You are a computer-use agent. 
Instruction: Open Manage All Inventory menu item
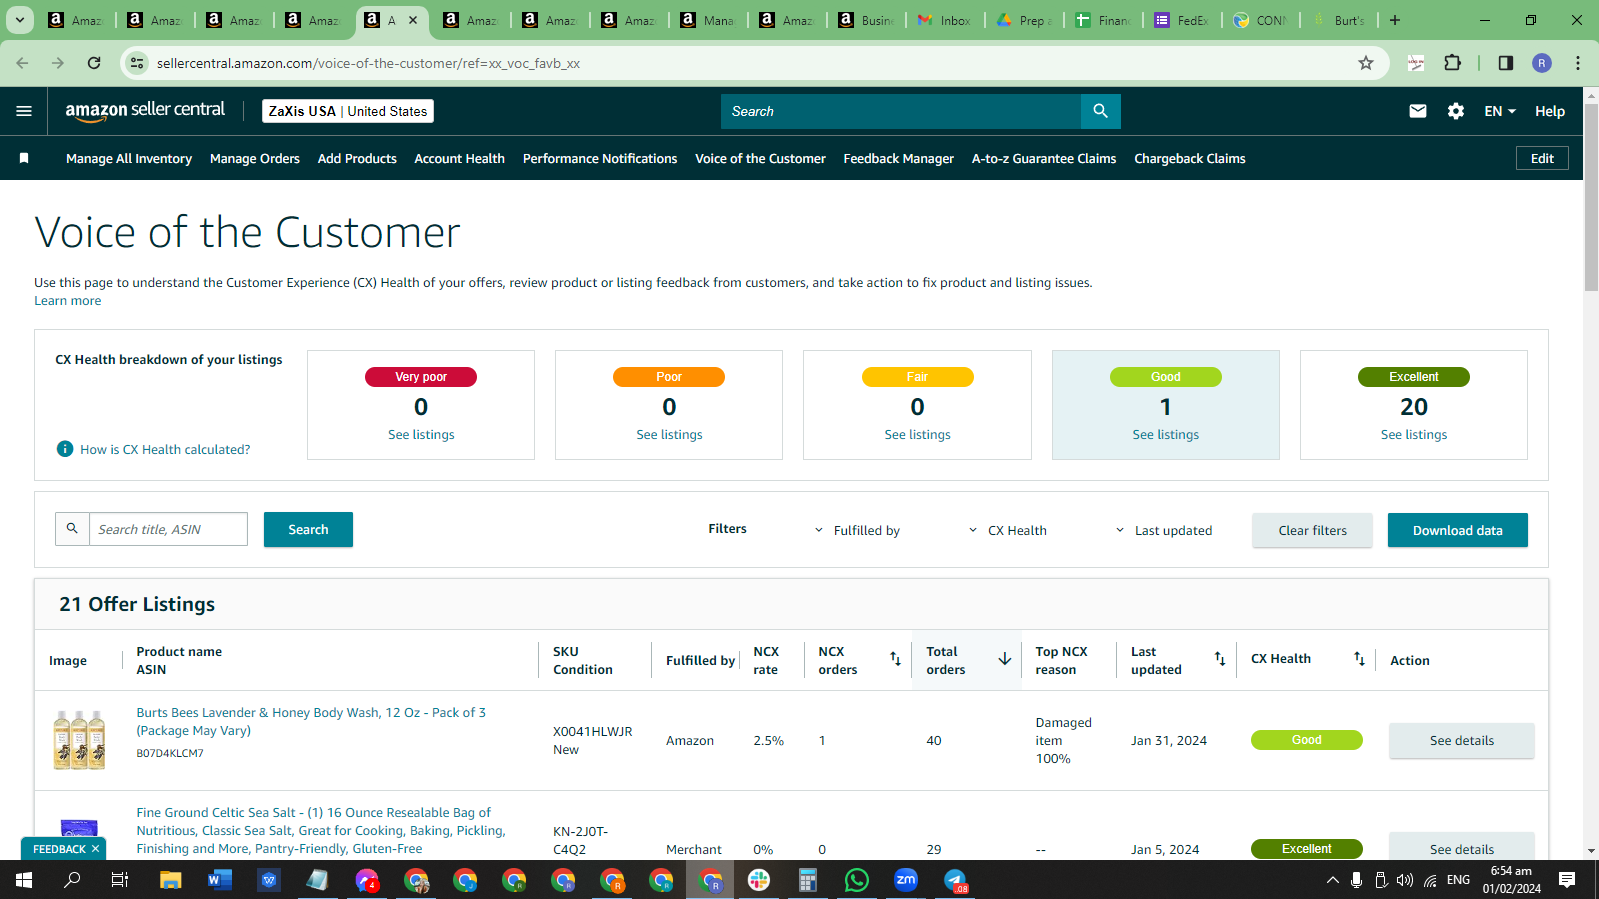point(129,158)
